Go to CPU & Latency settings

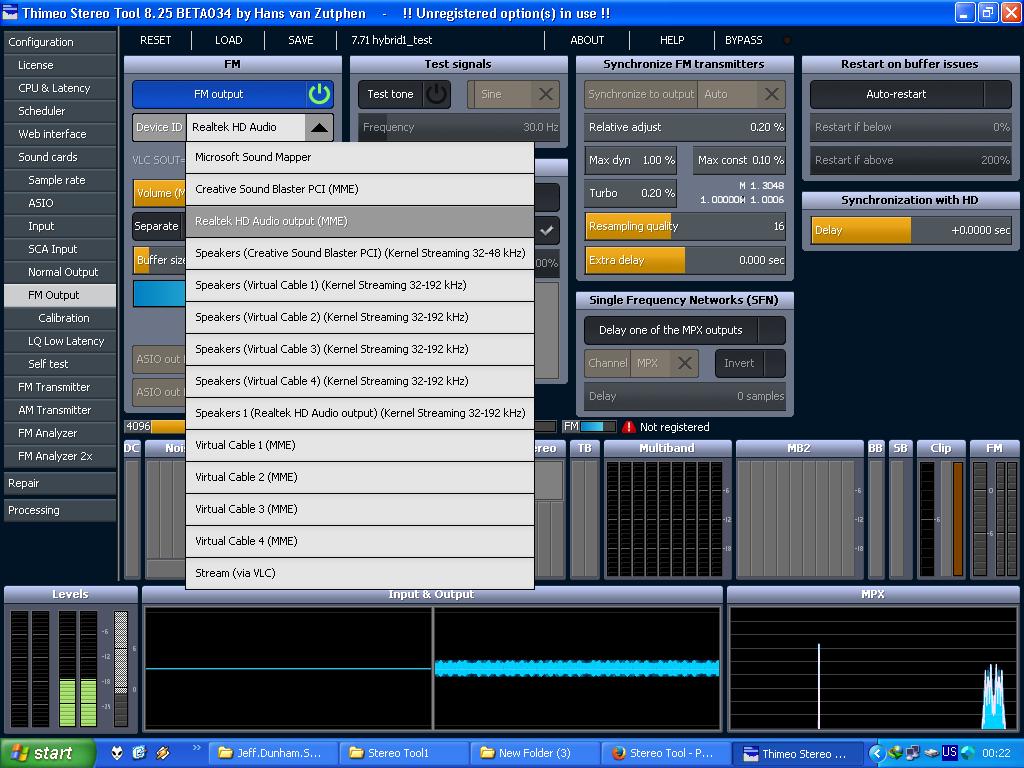59,88
